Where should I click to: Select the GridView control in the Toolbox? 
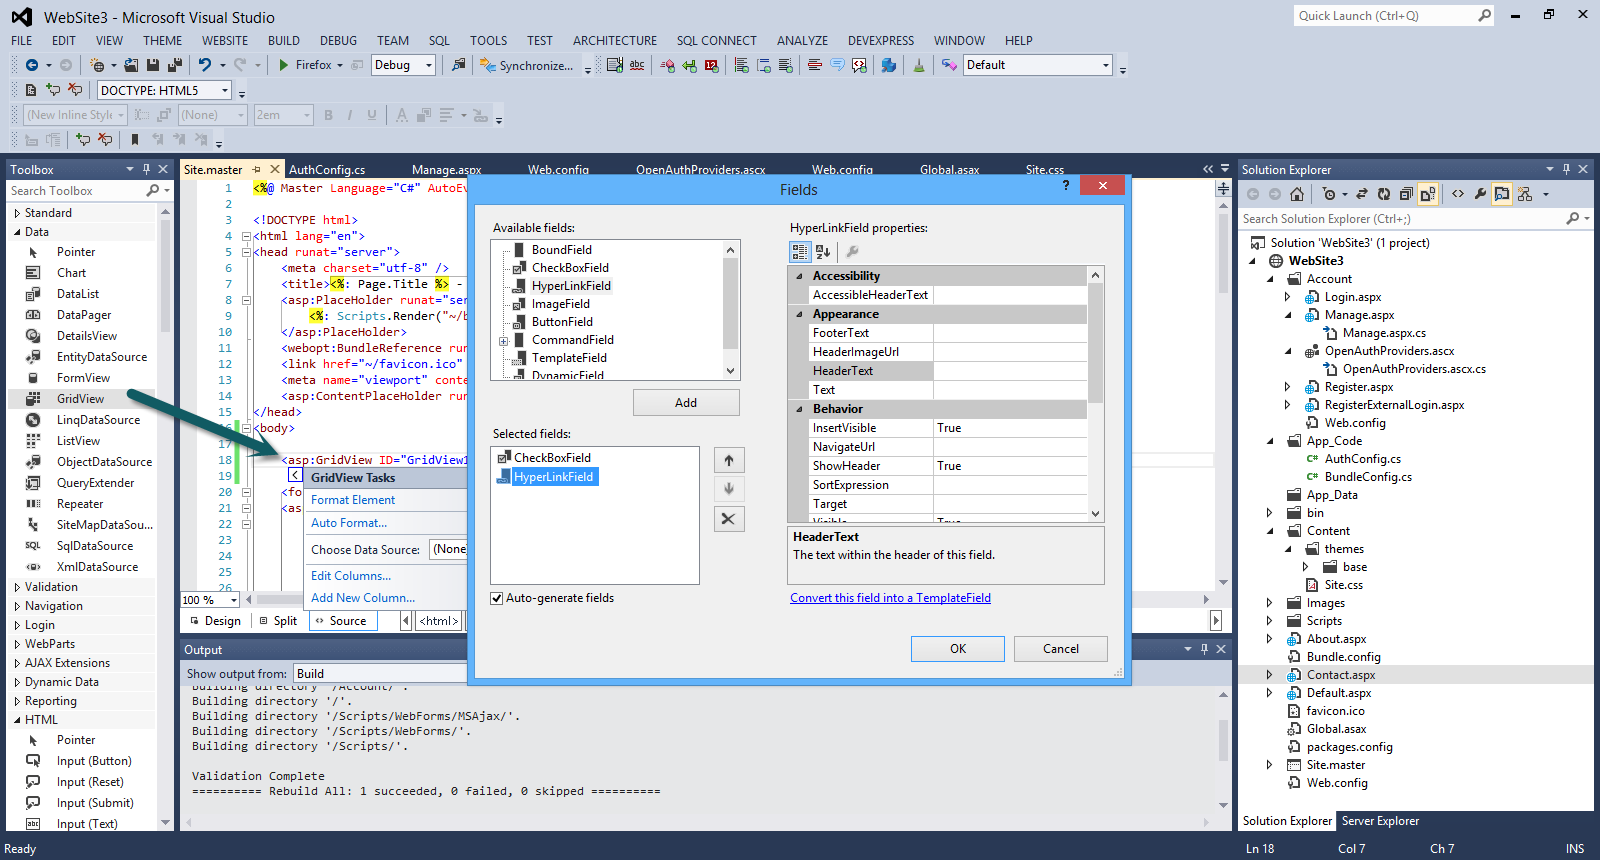click(81, 399)
